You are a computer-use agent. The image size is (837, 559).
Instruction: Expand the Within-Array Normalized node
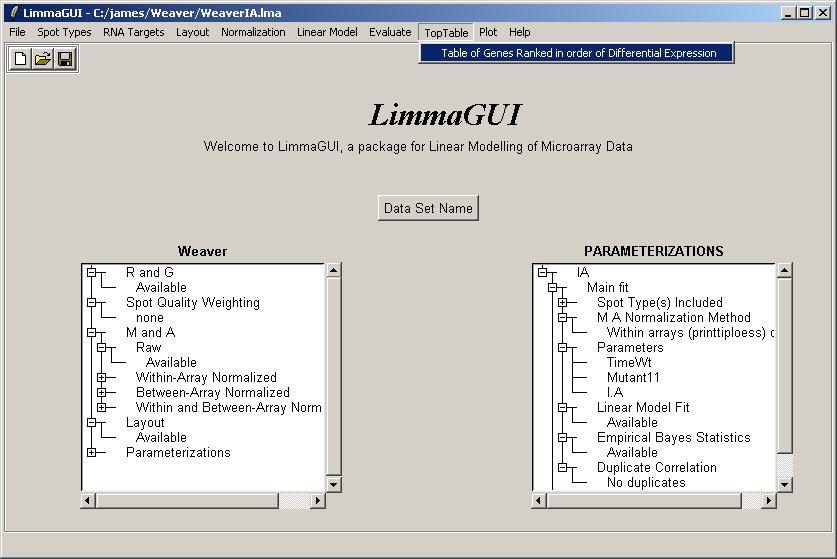pyautogui.click(x=102, y=377)
